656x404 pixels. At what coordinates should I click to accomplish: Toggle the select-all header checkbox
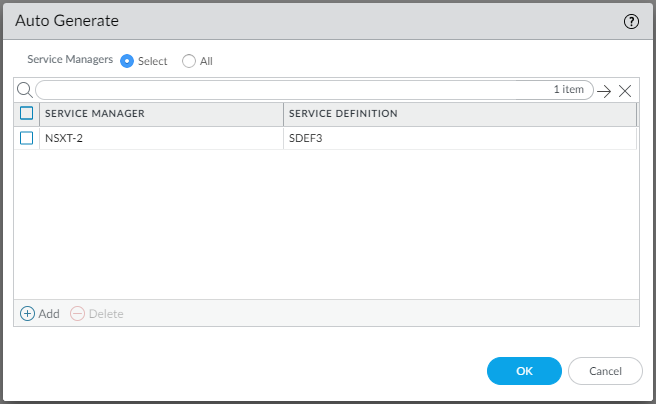(27, 113)
